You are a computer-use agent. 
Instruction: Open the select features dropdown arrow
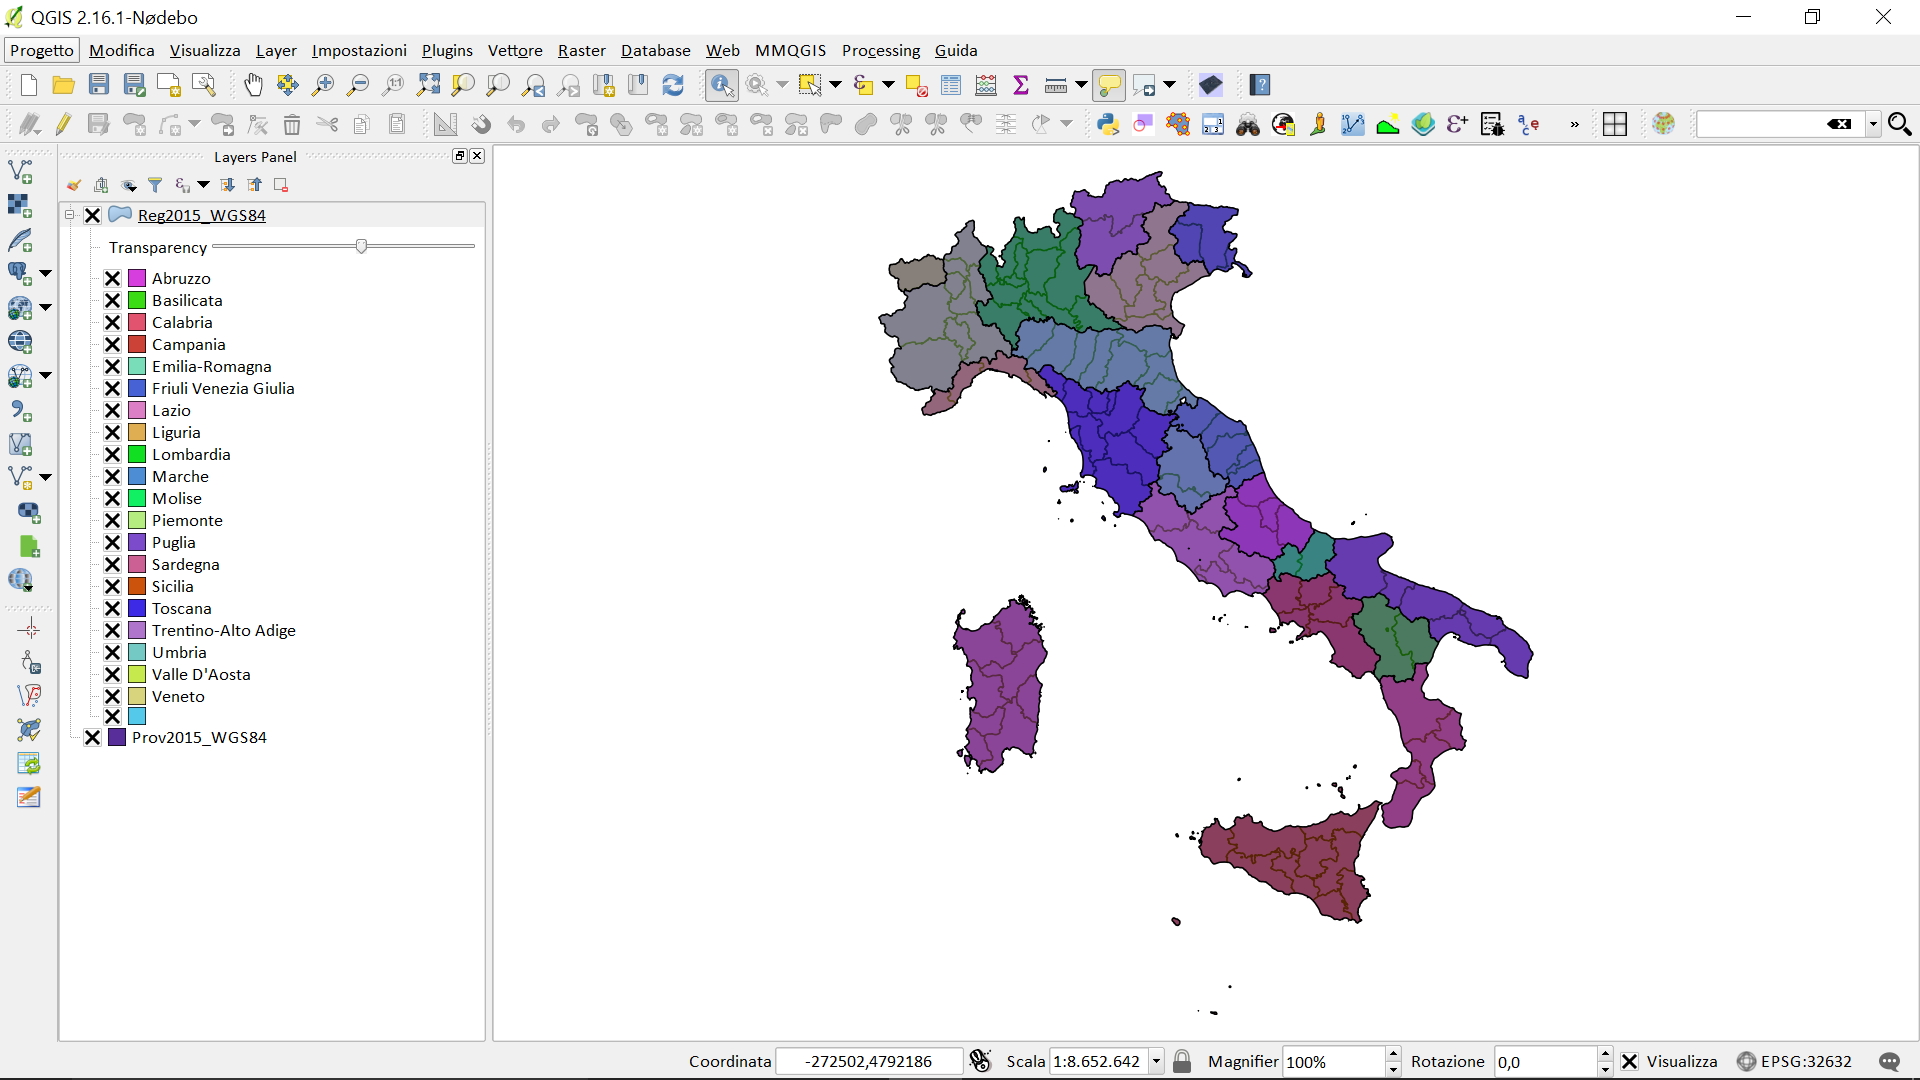[836, 85]
